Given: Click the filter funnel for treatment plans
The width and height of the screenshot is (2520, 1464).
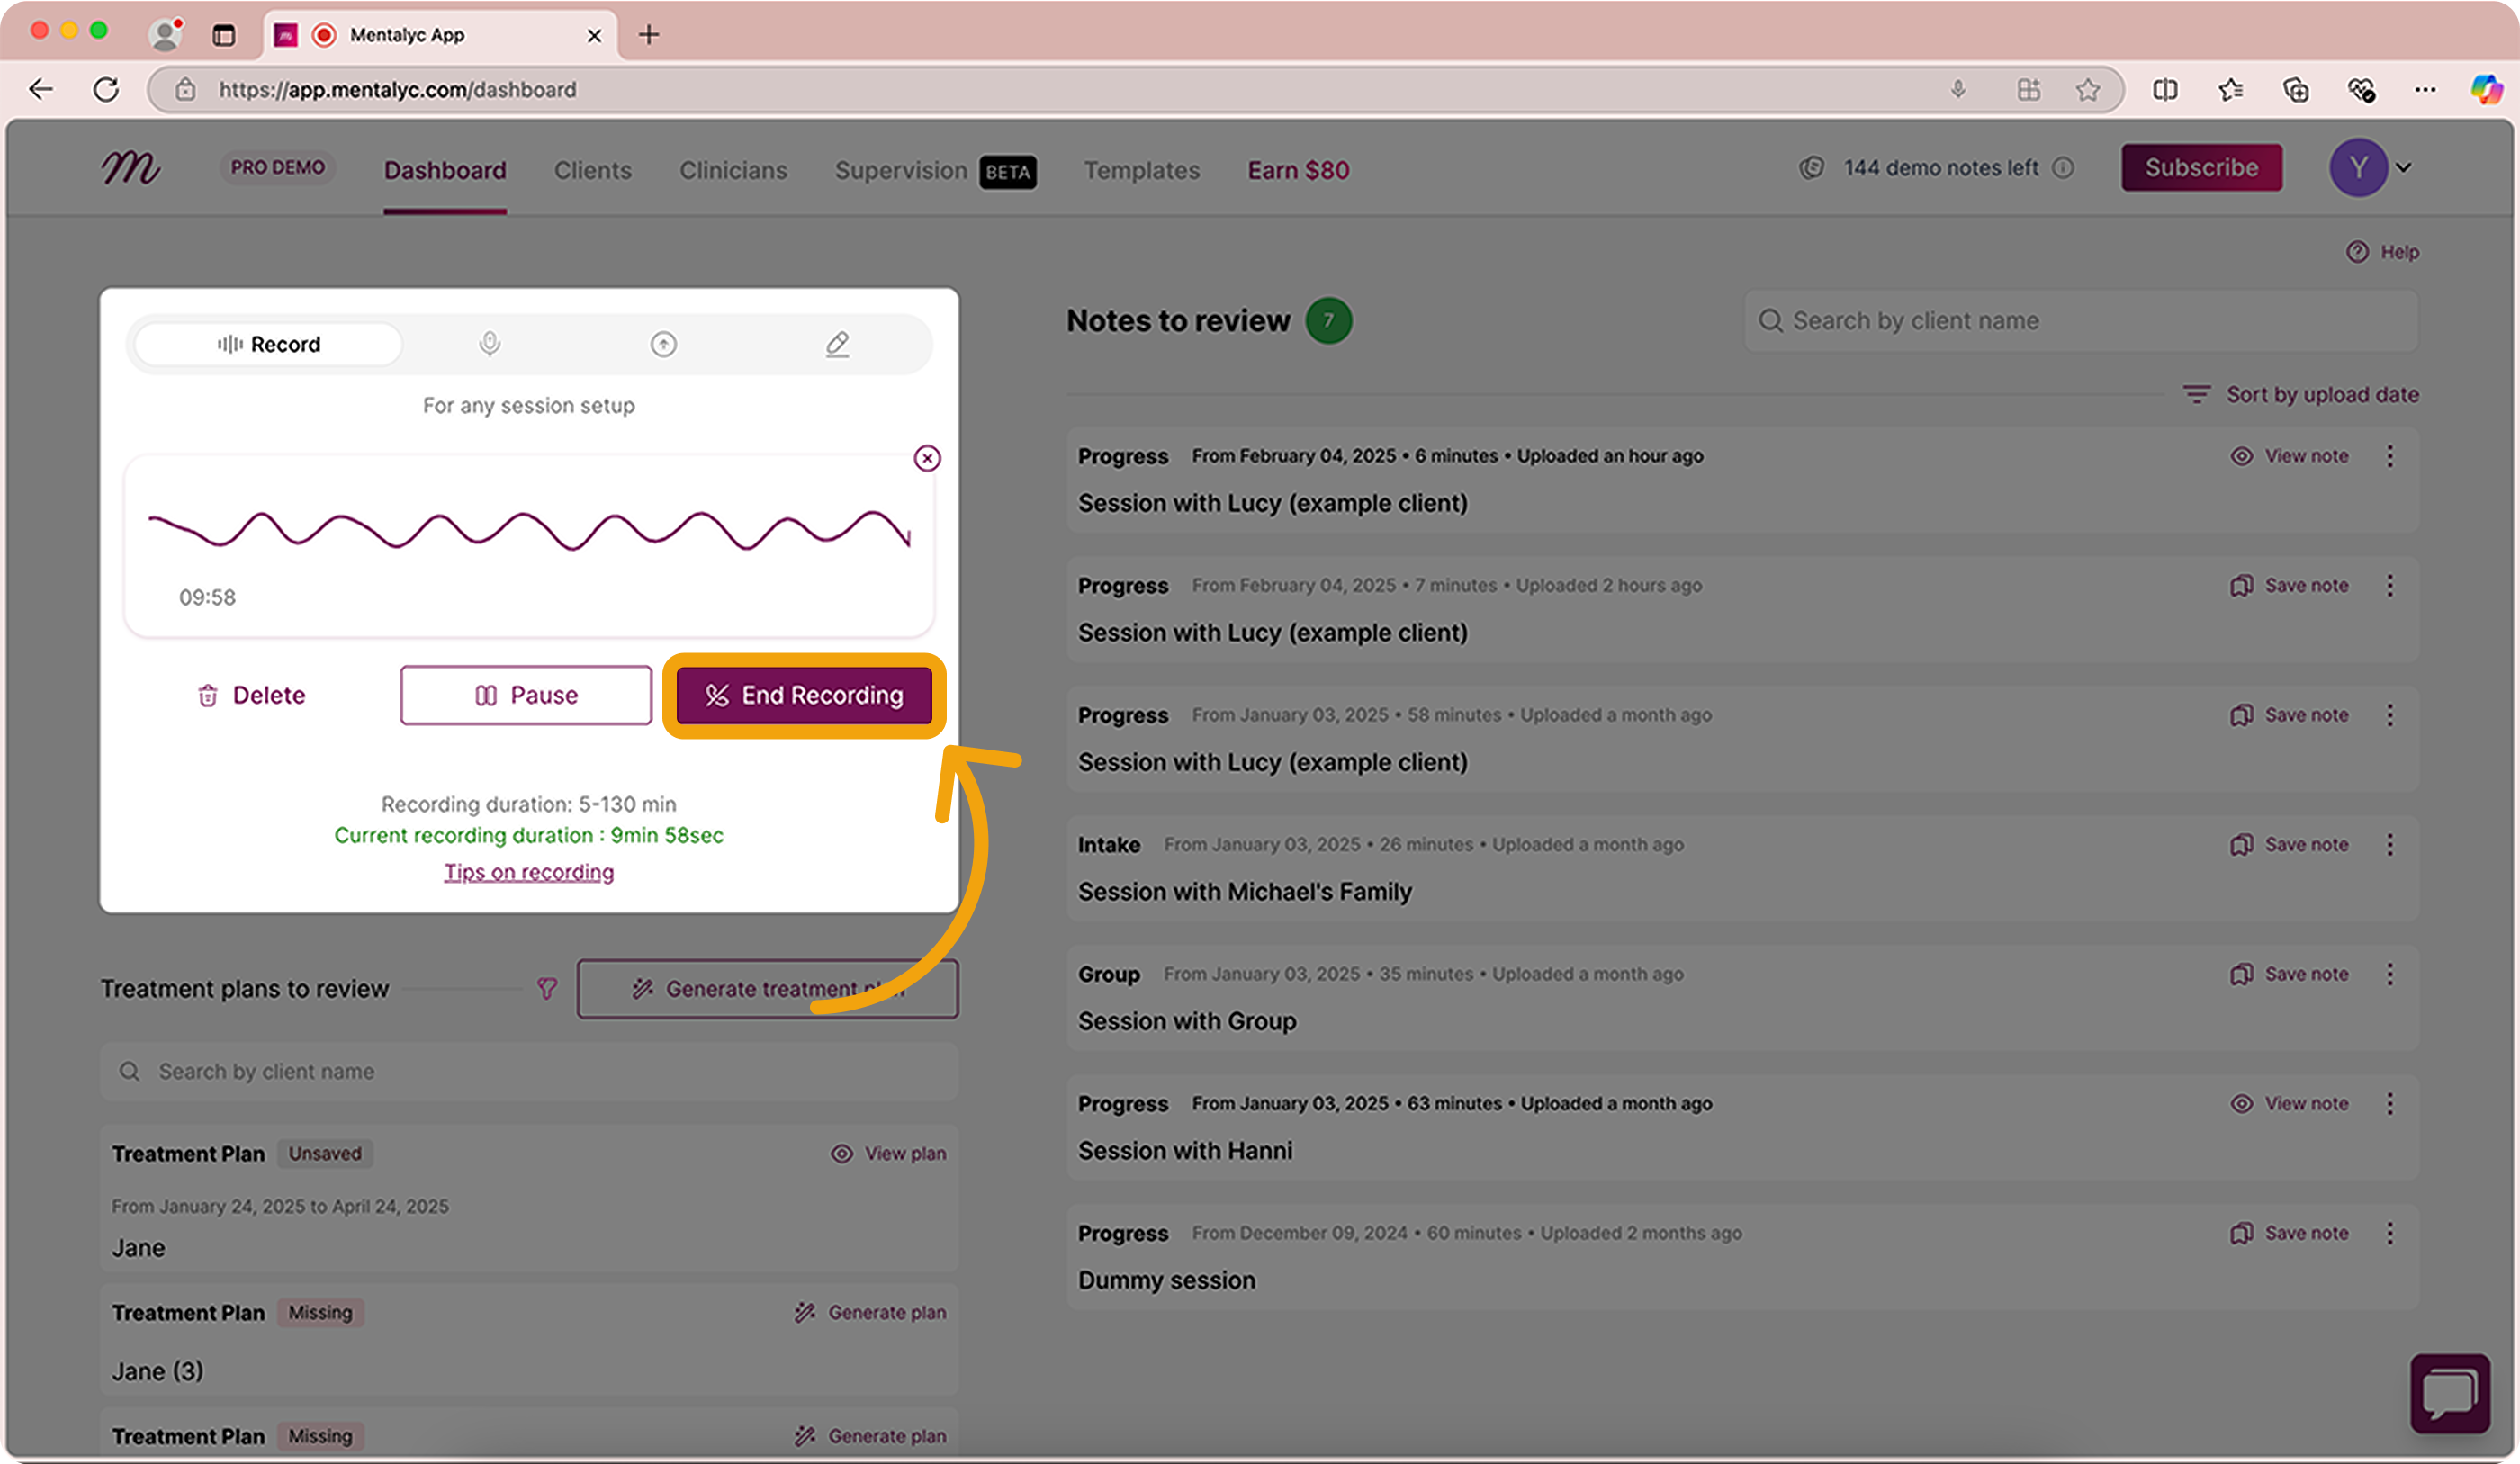Looking at the screenshot, I should pos(547,989).
